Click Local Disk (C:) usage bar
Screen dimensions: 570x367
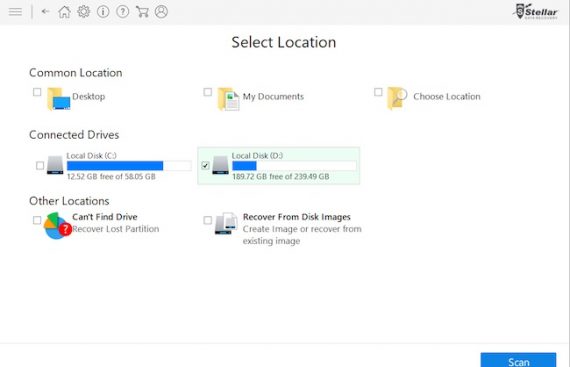pyautogui.click(x=129, y=166)
